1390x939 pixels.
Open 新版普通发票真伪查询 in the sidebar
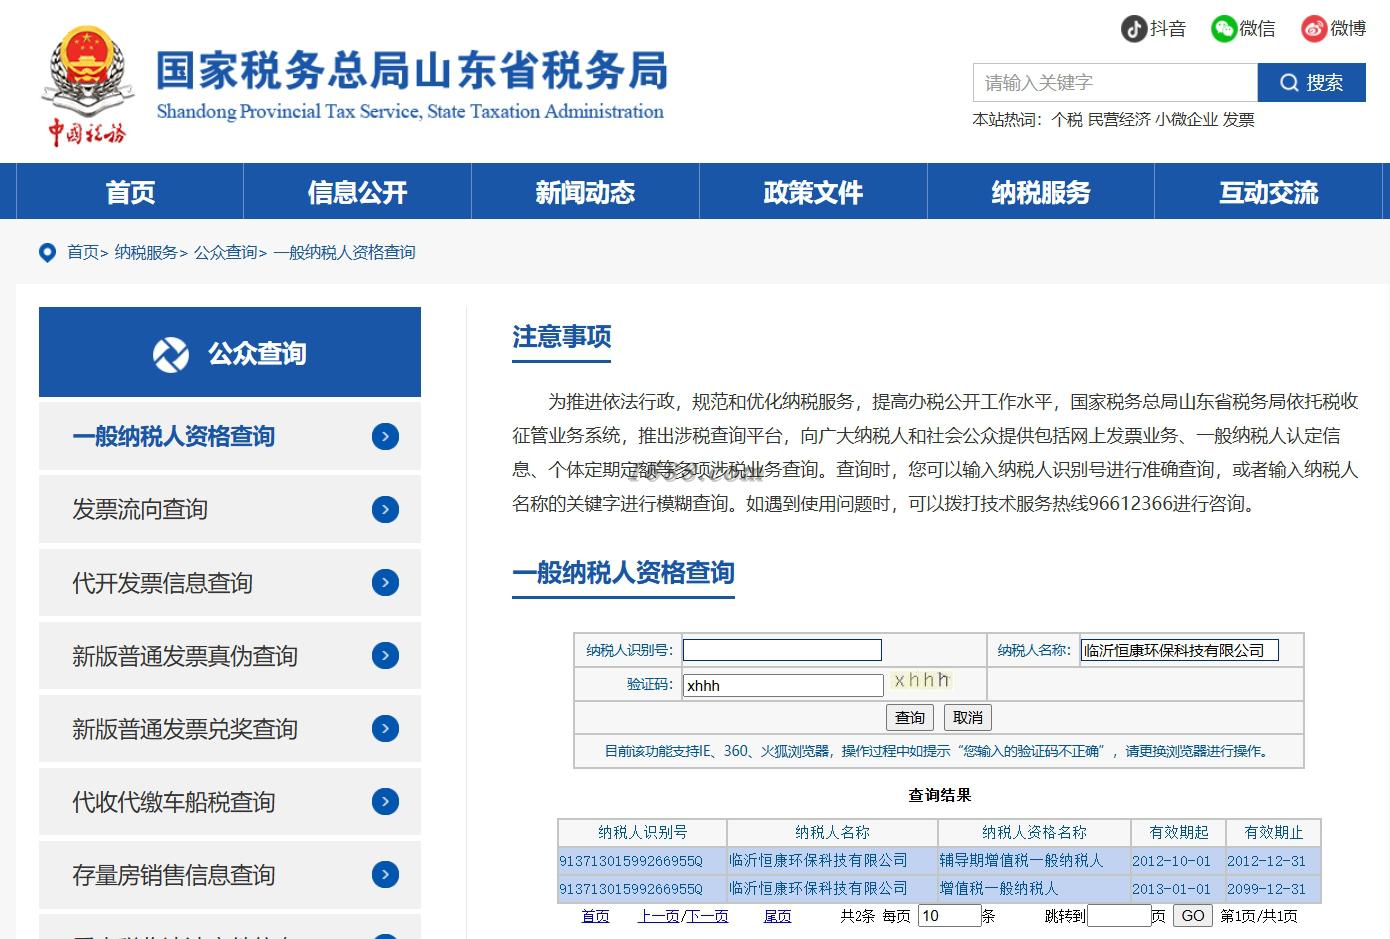230,655
